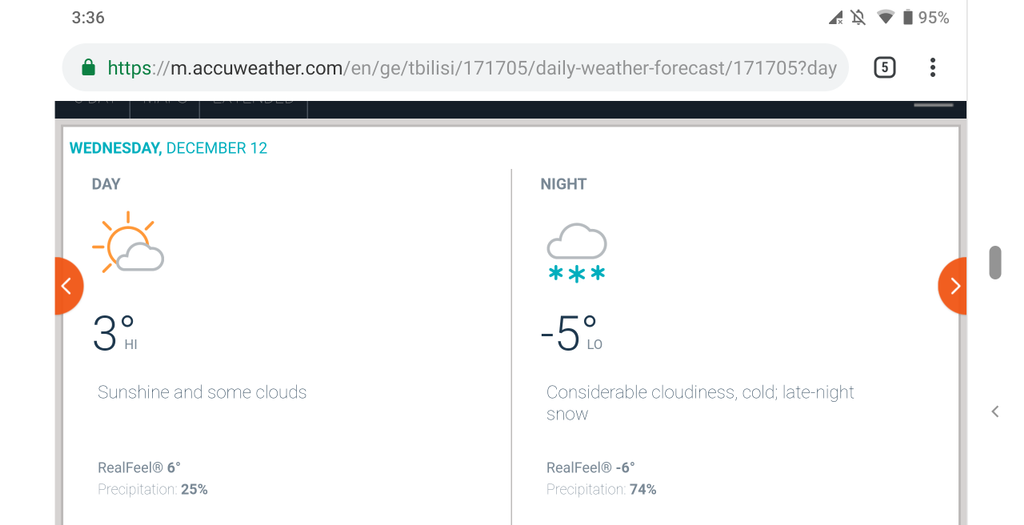The image size is (1024, 525).
Task: Open tab switcher showing 5 tabs
Action: [884, 67]
